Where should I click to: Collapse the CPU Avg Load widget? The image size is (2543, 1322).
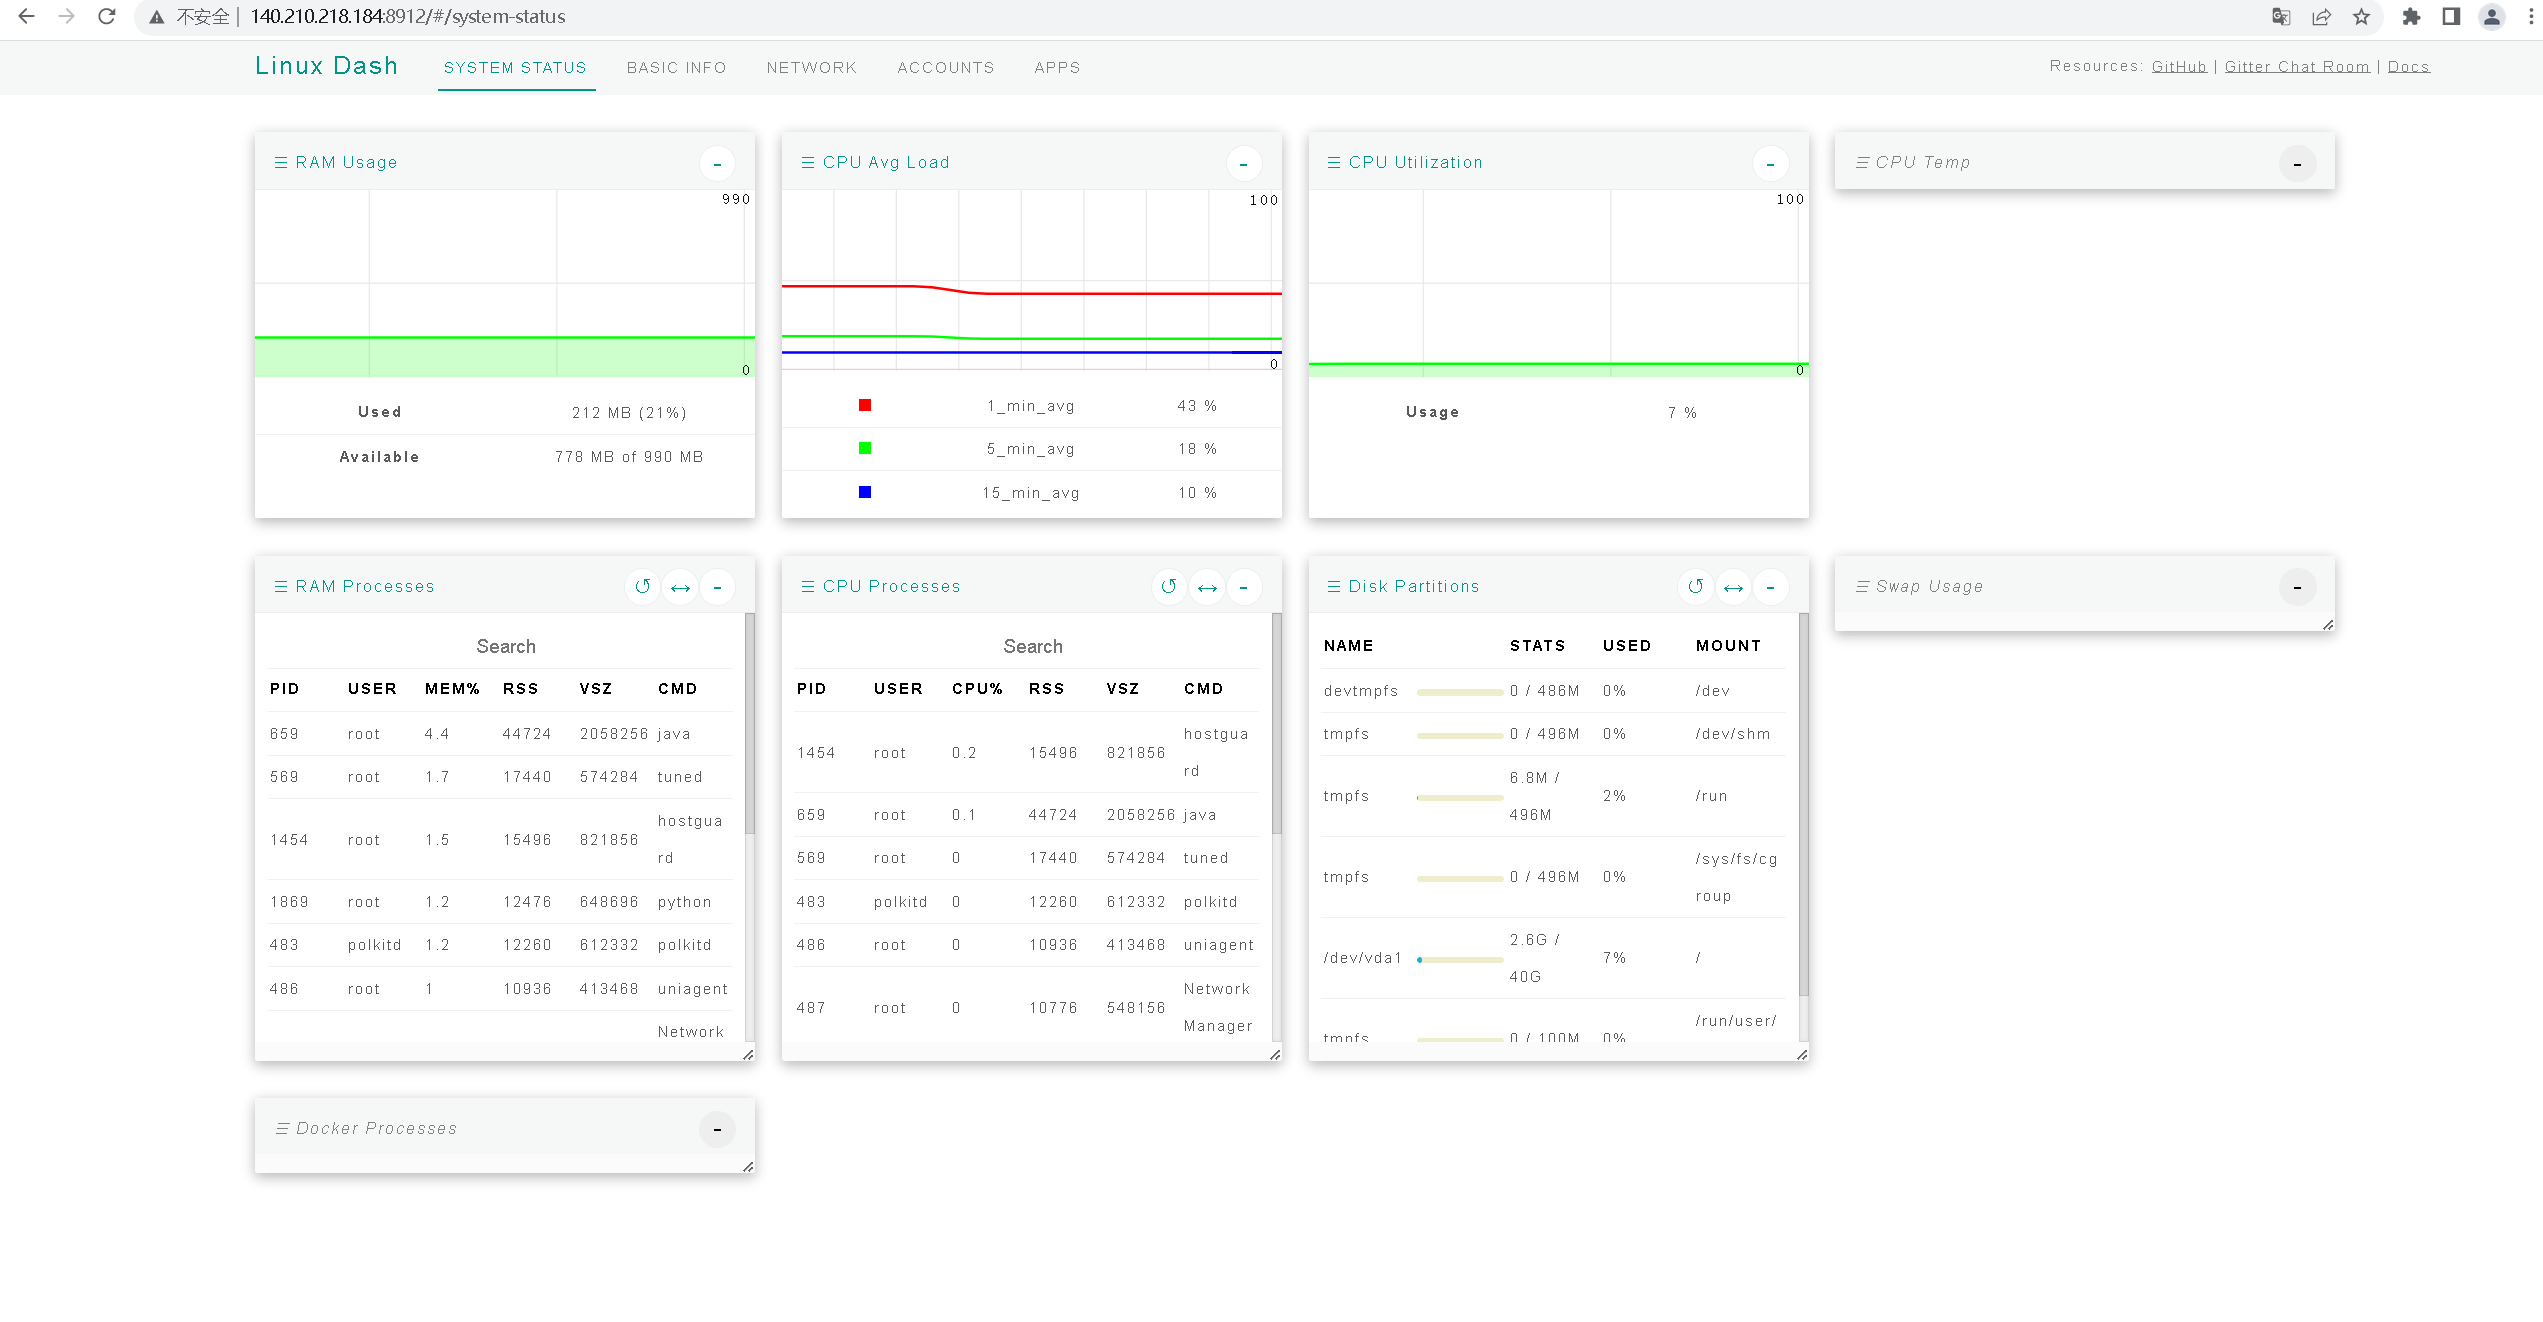1243,163
